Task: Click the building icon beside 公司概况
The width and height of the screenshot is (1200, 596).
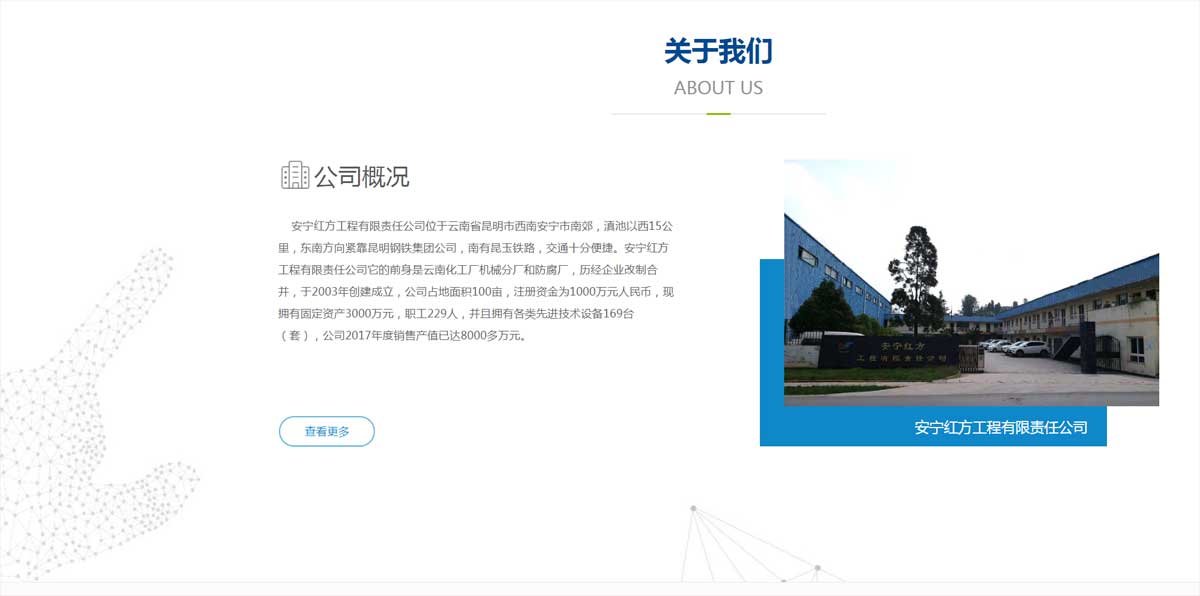Action: tap(295, 176)
